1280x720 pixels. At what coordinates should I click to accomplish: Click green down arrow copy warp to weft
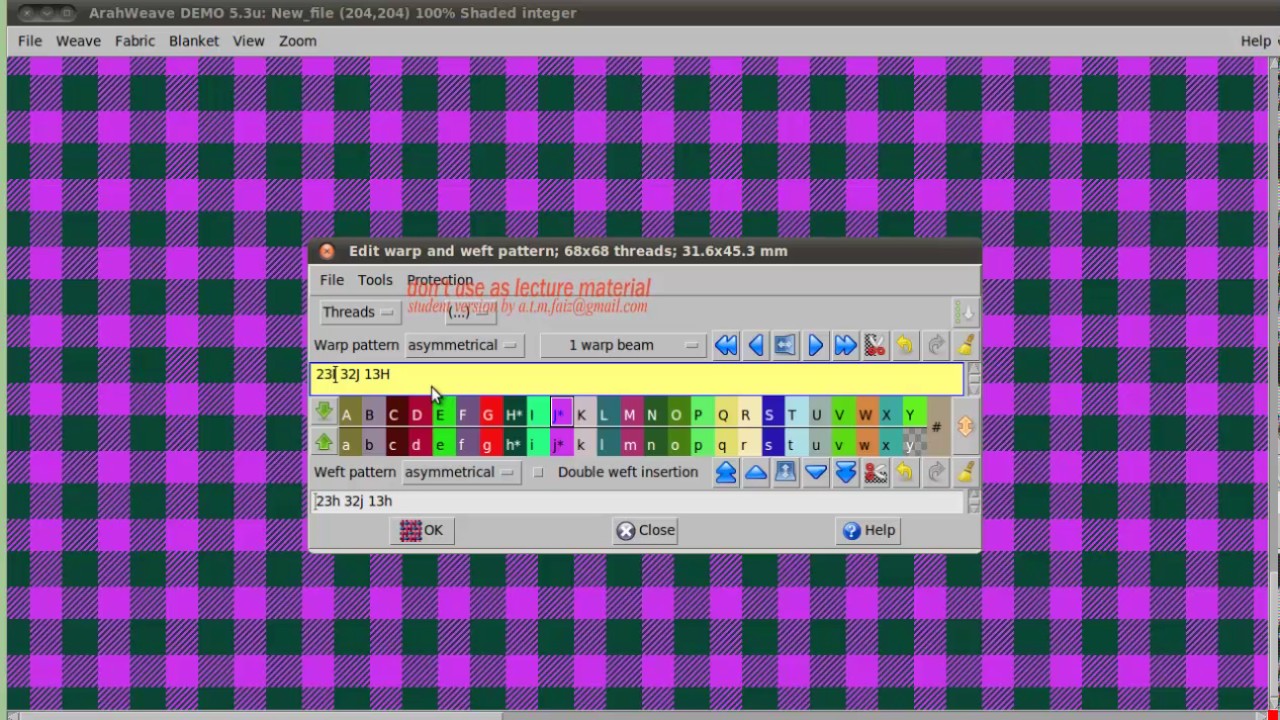click(324, 412)
